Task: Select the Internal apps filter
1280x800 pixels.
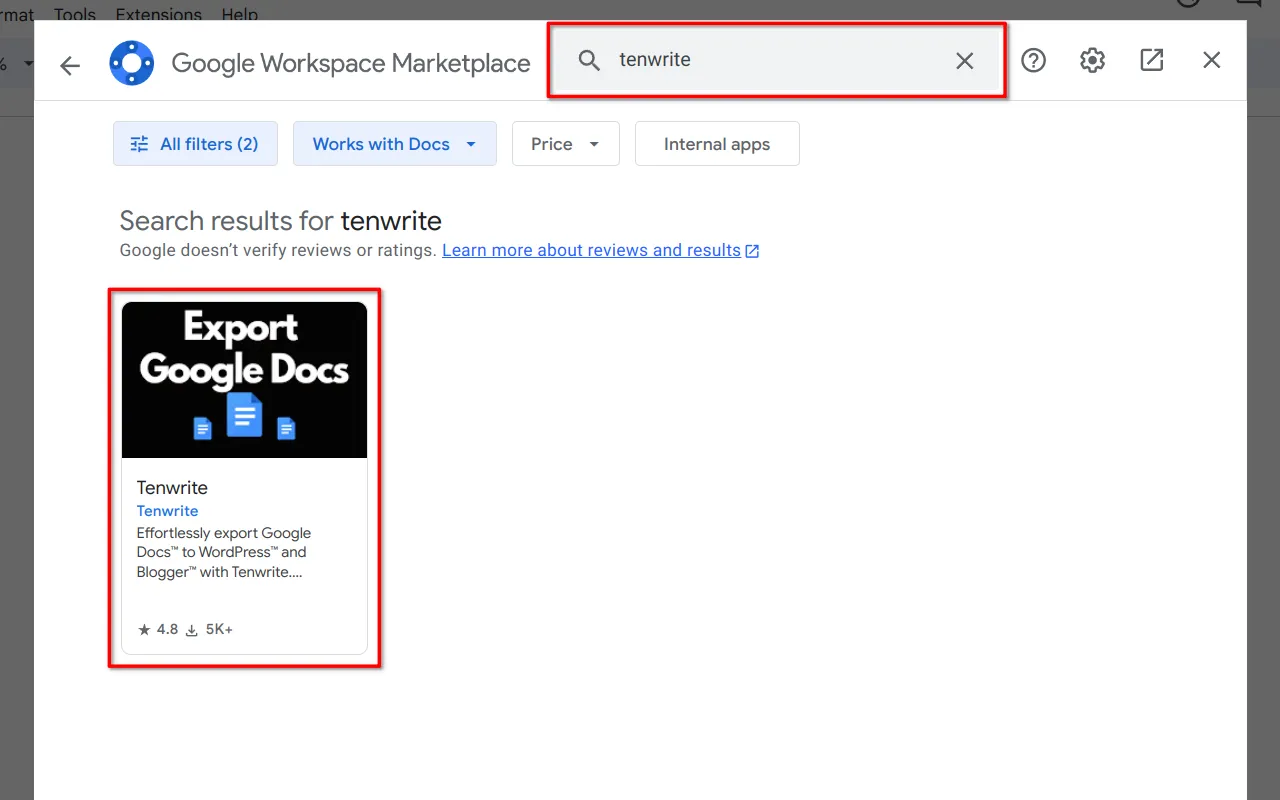Action: coord(717,143)
